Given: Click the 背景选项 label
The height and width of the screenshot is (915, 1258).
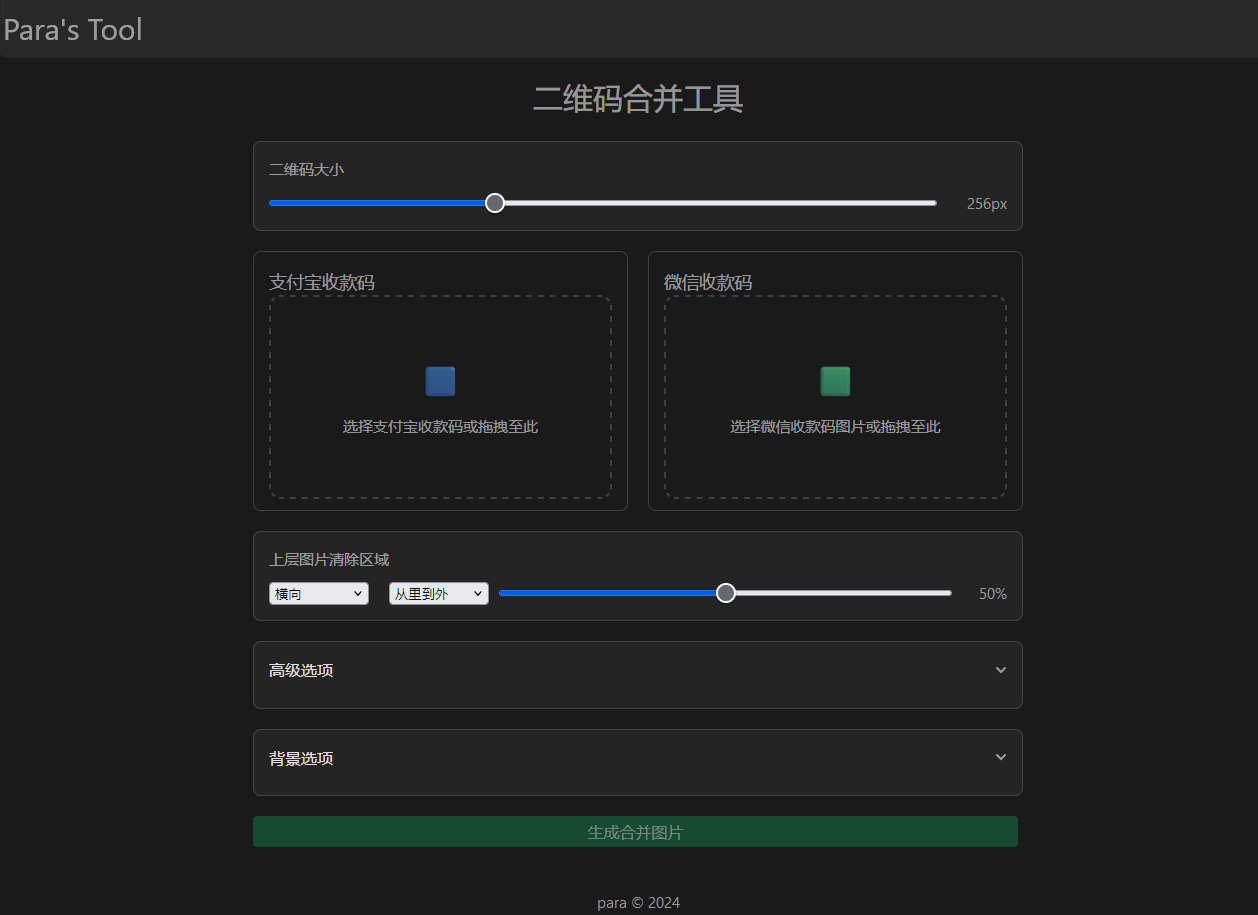Looking at the screenshot, I should pos(301,758).
